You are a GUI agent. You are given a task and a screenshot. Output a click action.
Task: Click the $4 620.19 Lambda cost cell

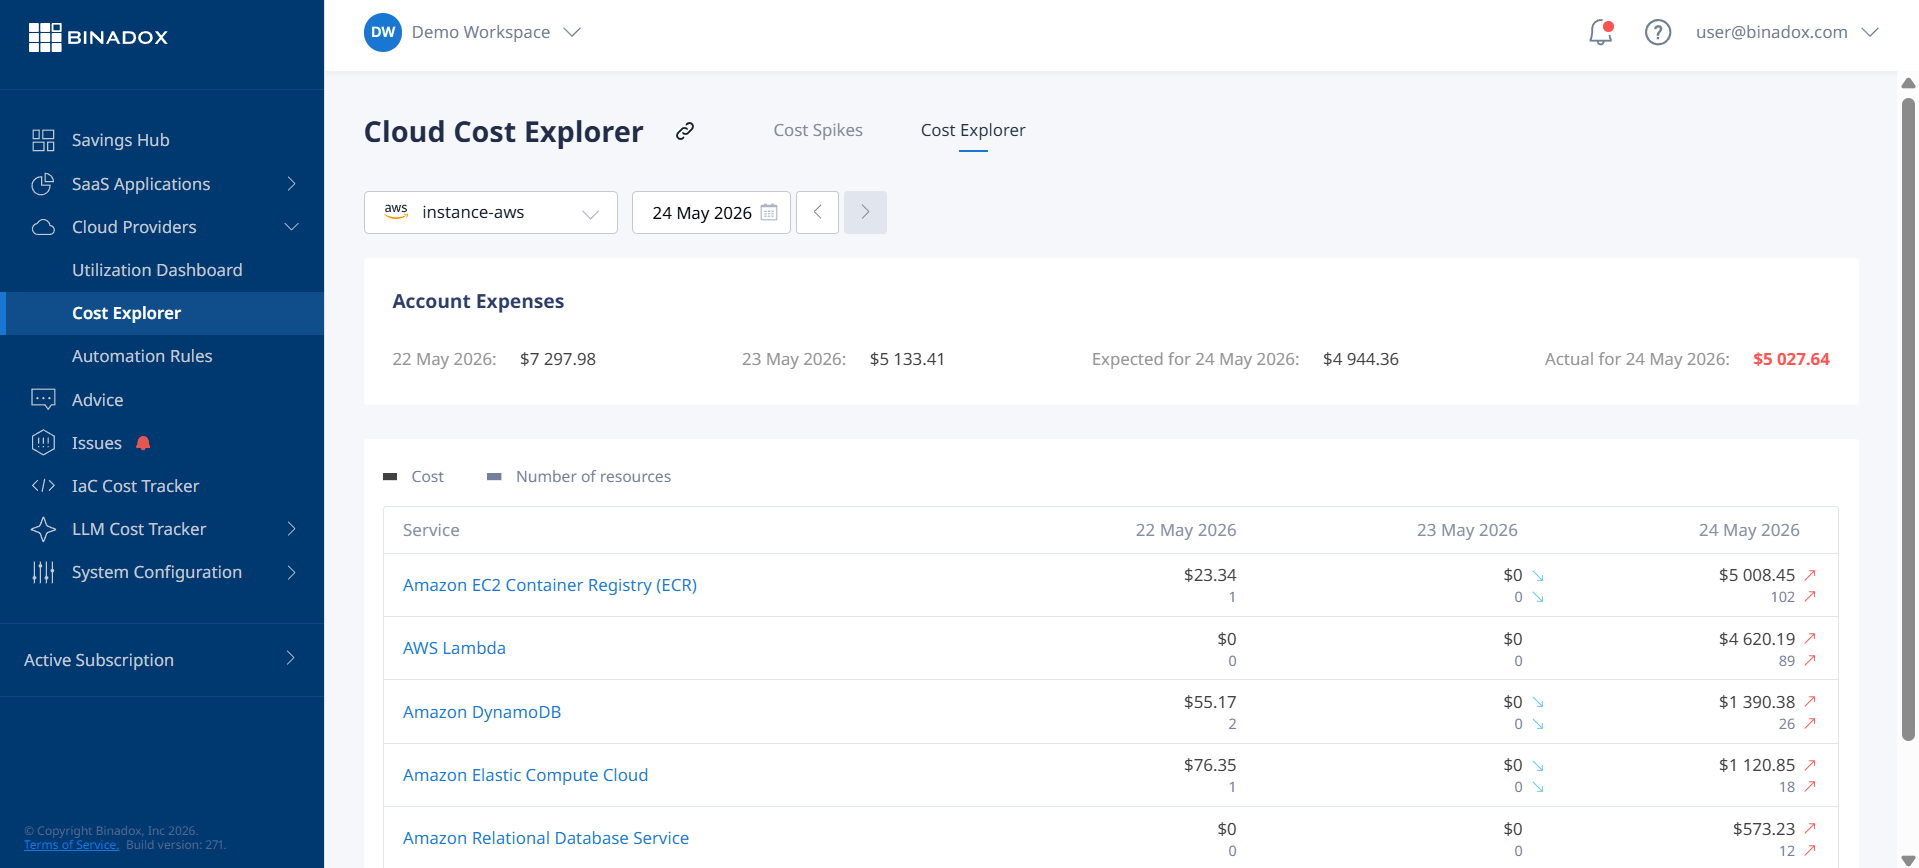pos(1757,638)
